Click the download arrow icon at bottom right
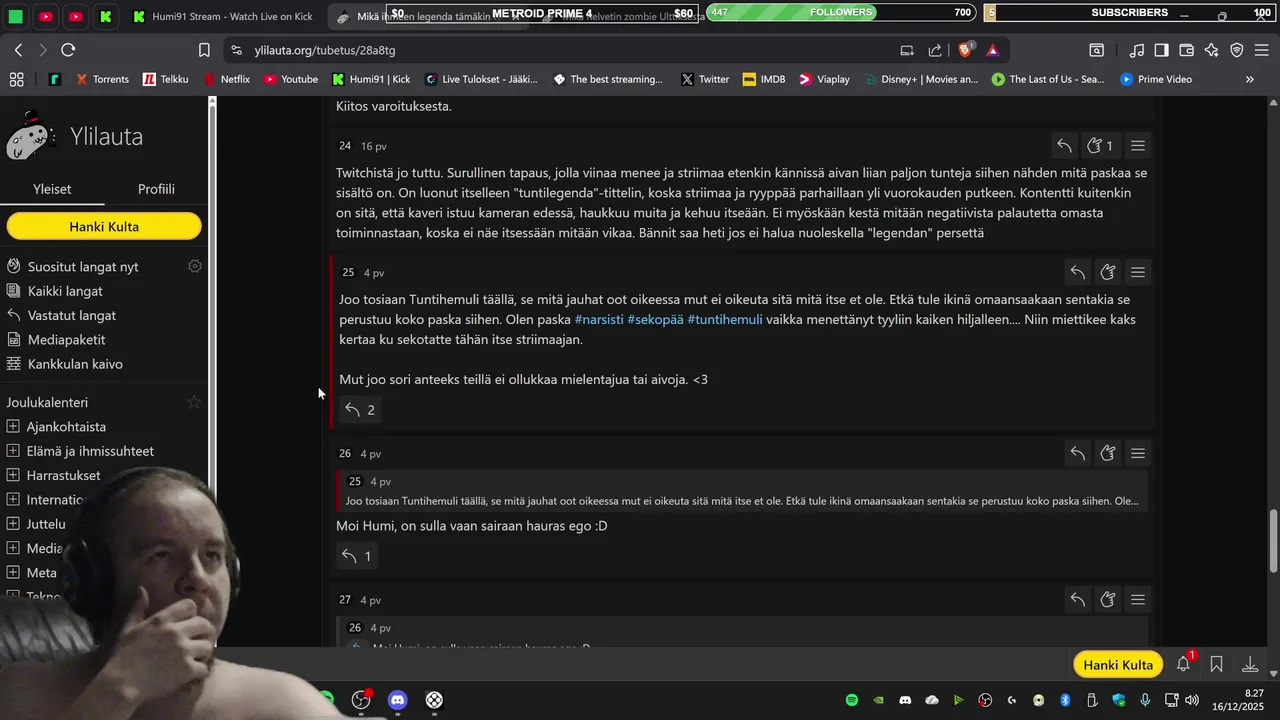The width and height of the screenshot is (1280, 720). [1250, 664]
